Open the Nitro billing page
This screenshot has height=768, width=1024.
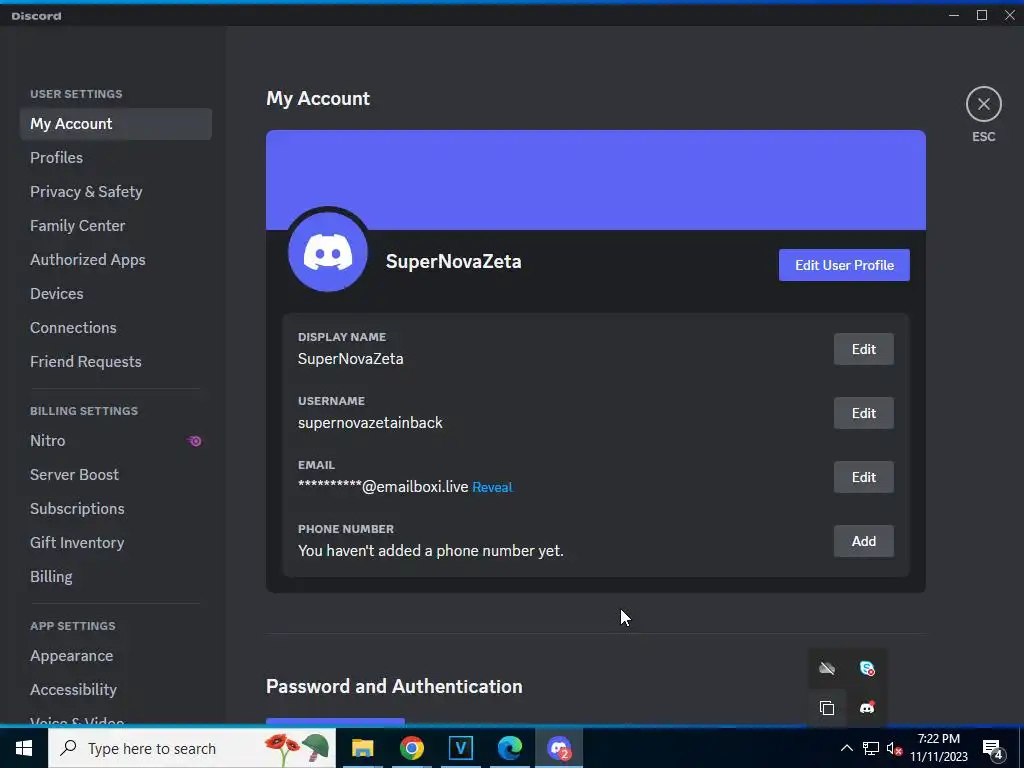(x=116, y=441)
